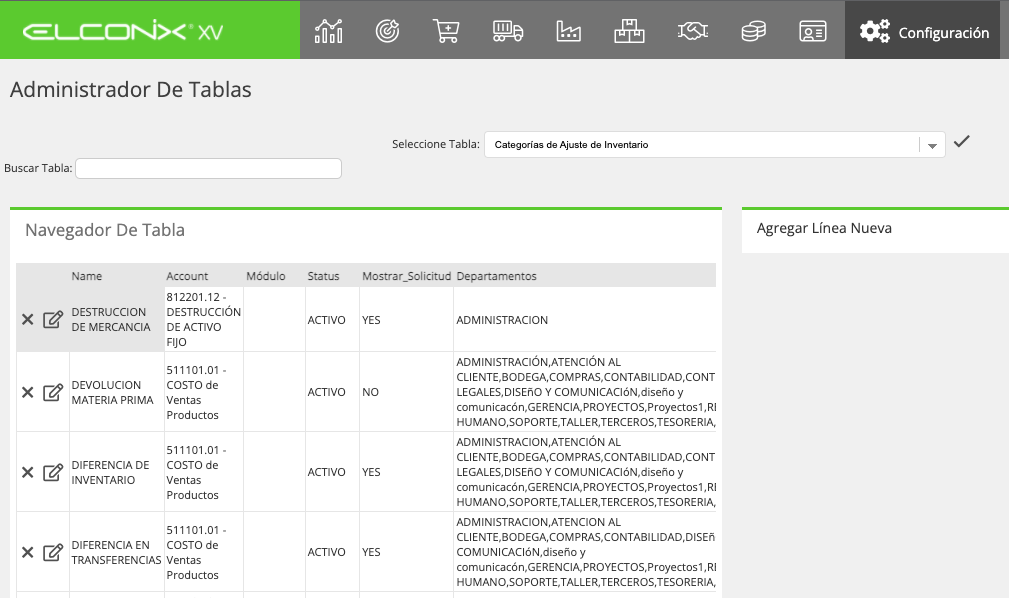Confirm table selection with the checkmark
The image size is (1009, 598).
click(961, 142)
